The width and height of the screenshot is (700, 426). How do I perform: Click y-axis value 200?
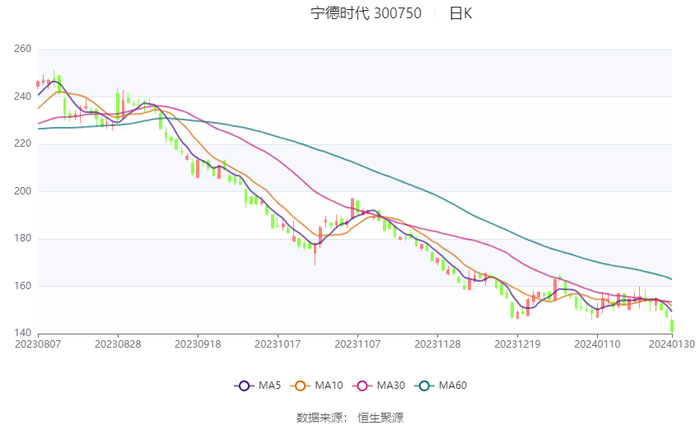[x=23, y=191]
